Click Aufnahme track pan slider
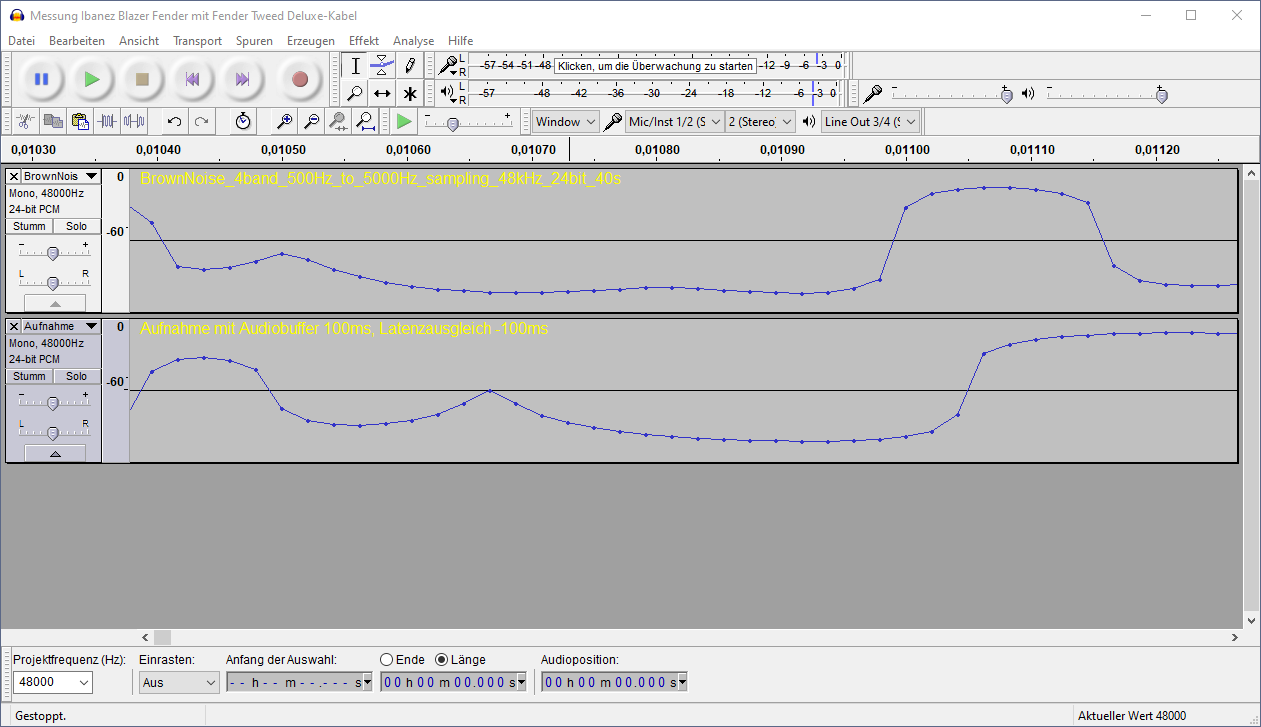The image size is (1261, 727). point(54,432)
